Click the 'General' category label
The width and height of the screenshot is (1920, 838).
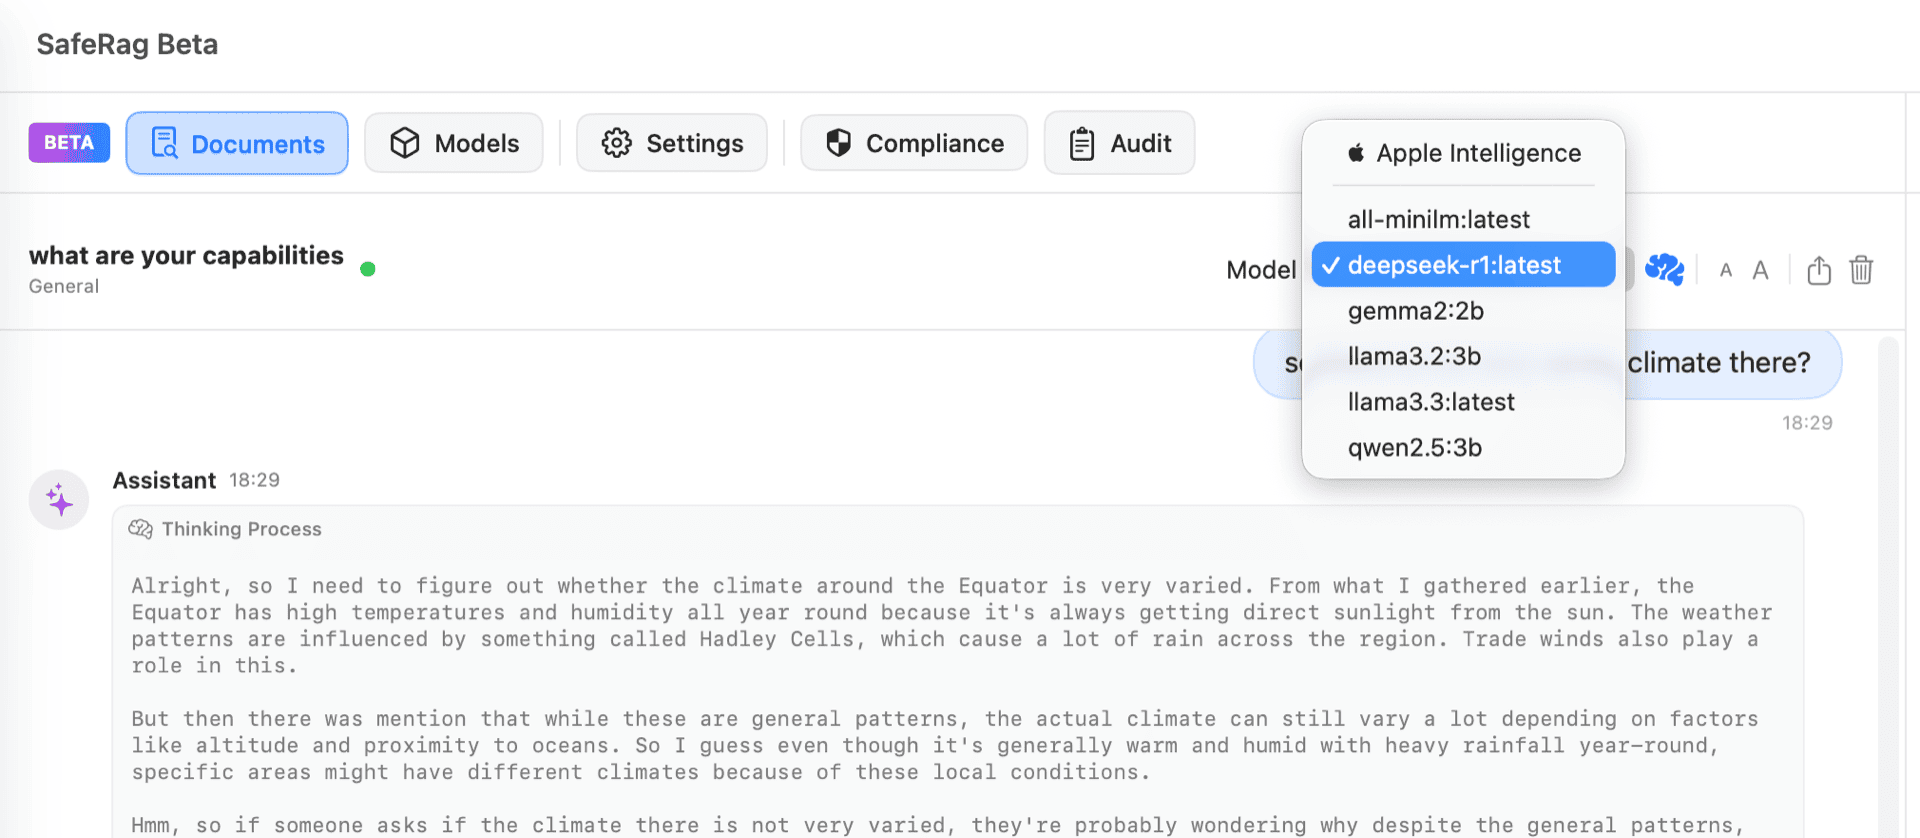click(x=64, y=286)
